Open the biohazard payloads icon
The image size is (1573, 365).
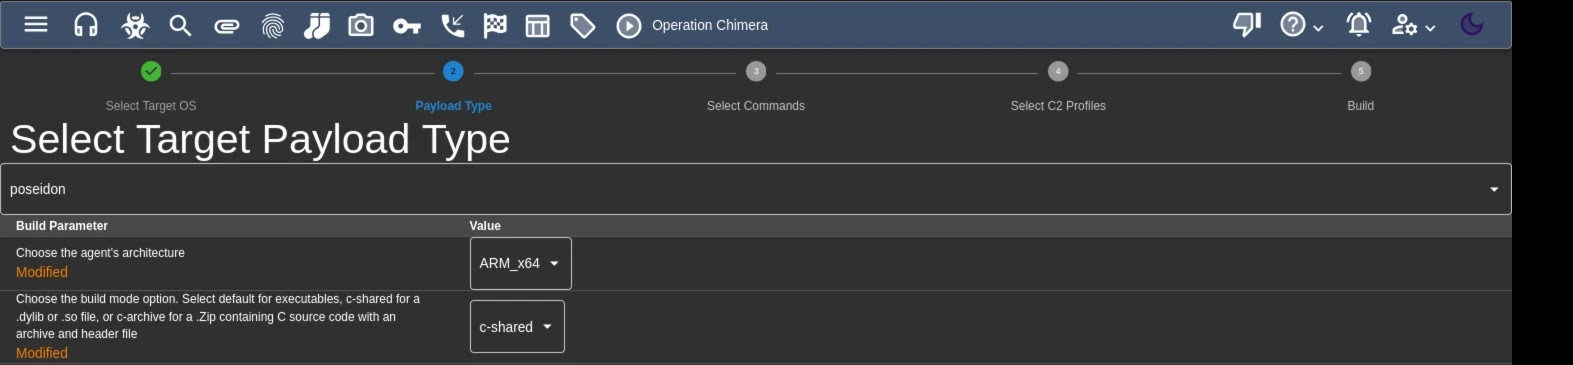[x=135, y=25]
